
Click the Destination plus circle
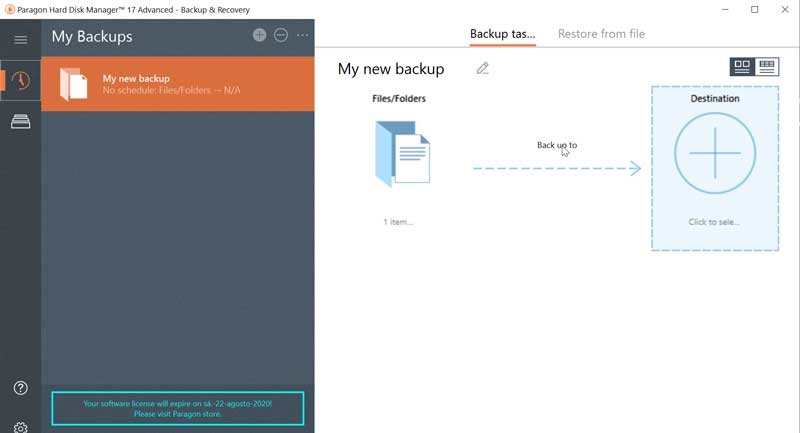pyautogui.click(x=715, y=153)
